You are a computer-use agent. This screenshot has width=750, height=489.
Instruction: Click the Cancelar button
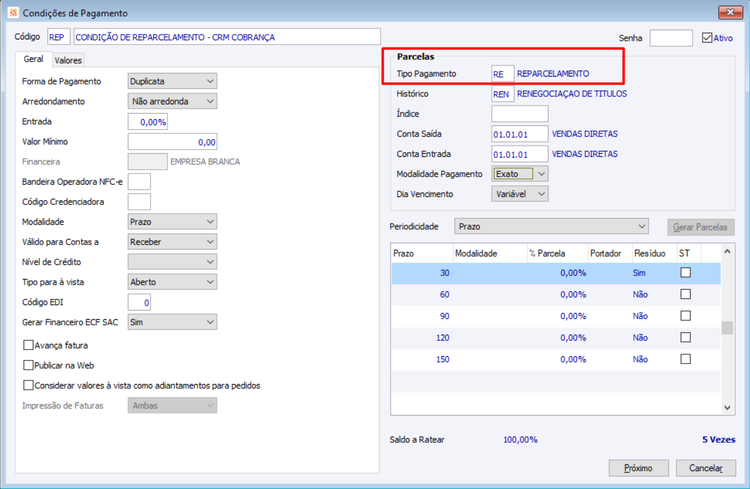[x=706, y=468]
